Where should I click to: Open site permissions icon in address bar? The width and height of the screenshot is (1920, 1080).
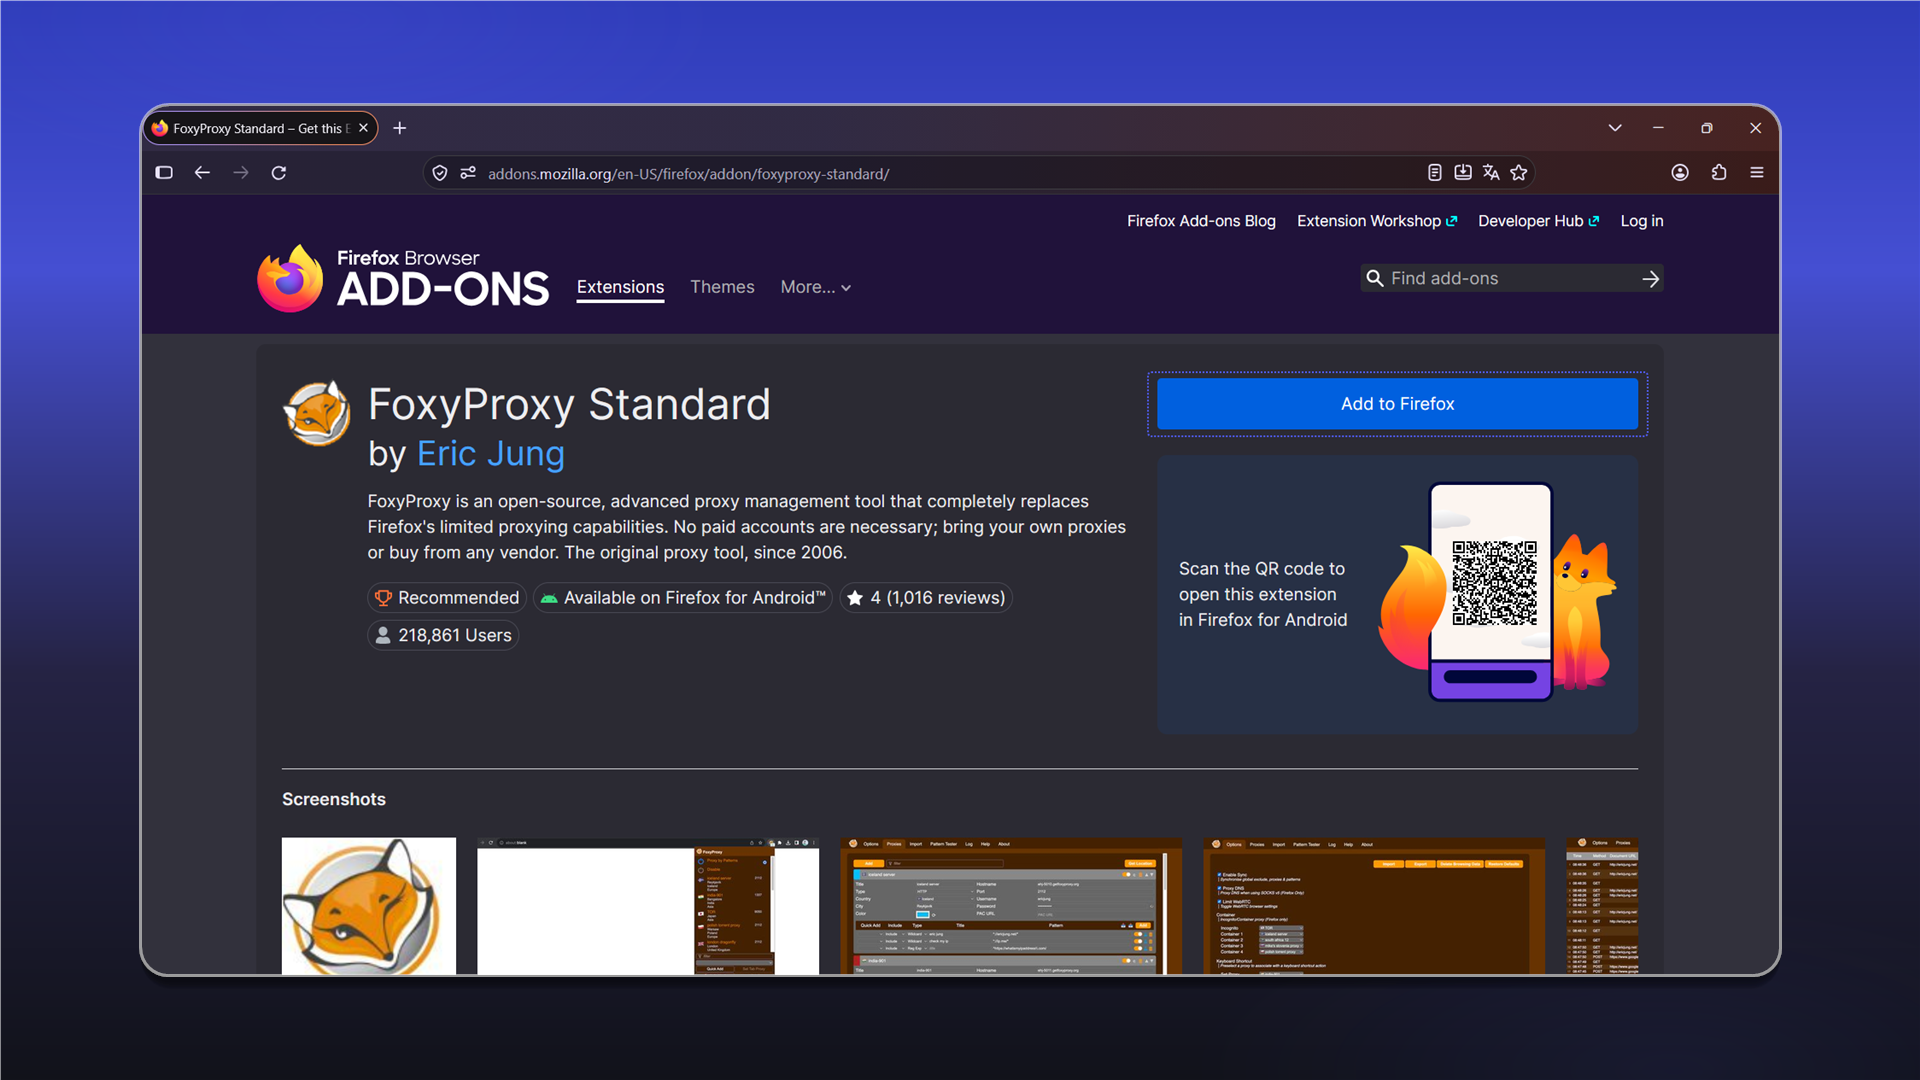[468, 173]
